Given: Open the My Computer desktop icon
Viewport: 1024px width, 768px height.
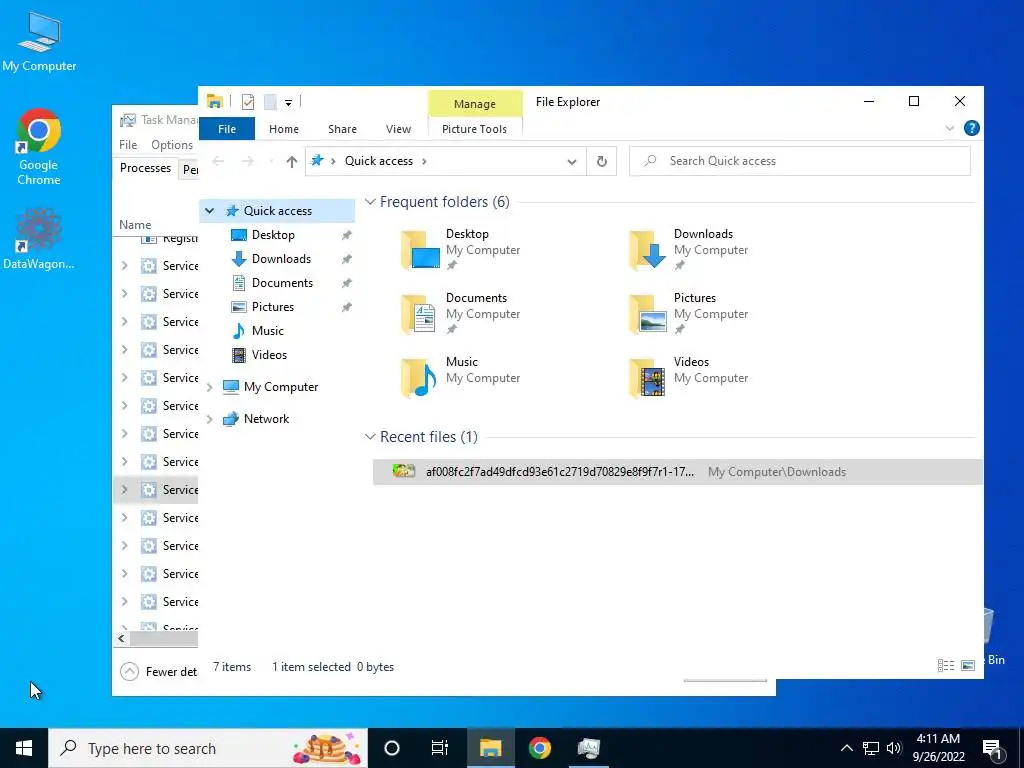Looking at the screenshot, I should pos(39,40).
